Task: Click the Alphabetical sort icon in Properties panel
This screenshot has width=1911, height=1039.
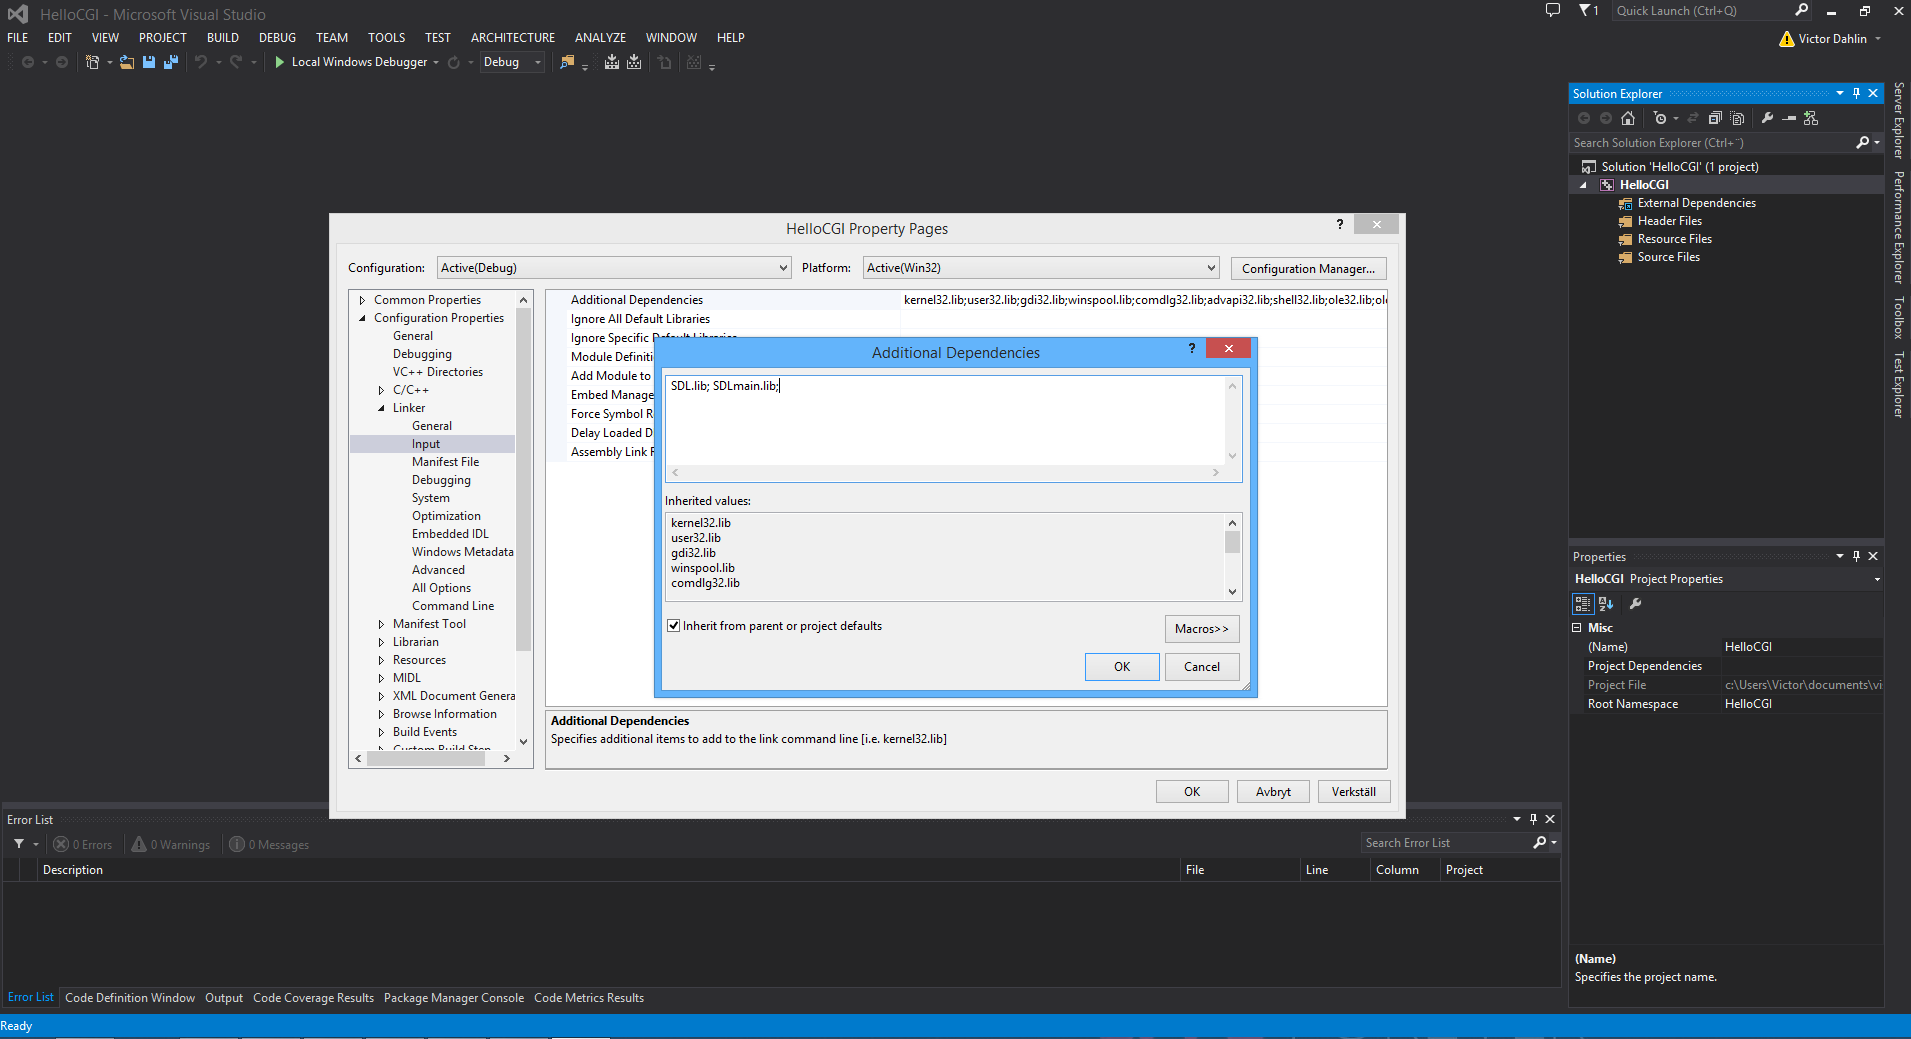Action: point(1606,604)
